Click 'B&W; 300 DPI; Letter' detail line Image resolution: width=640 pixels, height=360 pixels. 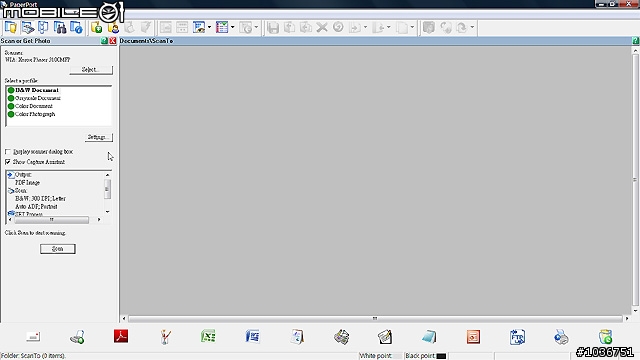[x=40, y=199]
